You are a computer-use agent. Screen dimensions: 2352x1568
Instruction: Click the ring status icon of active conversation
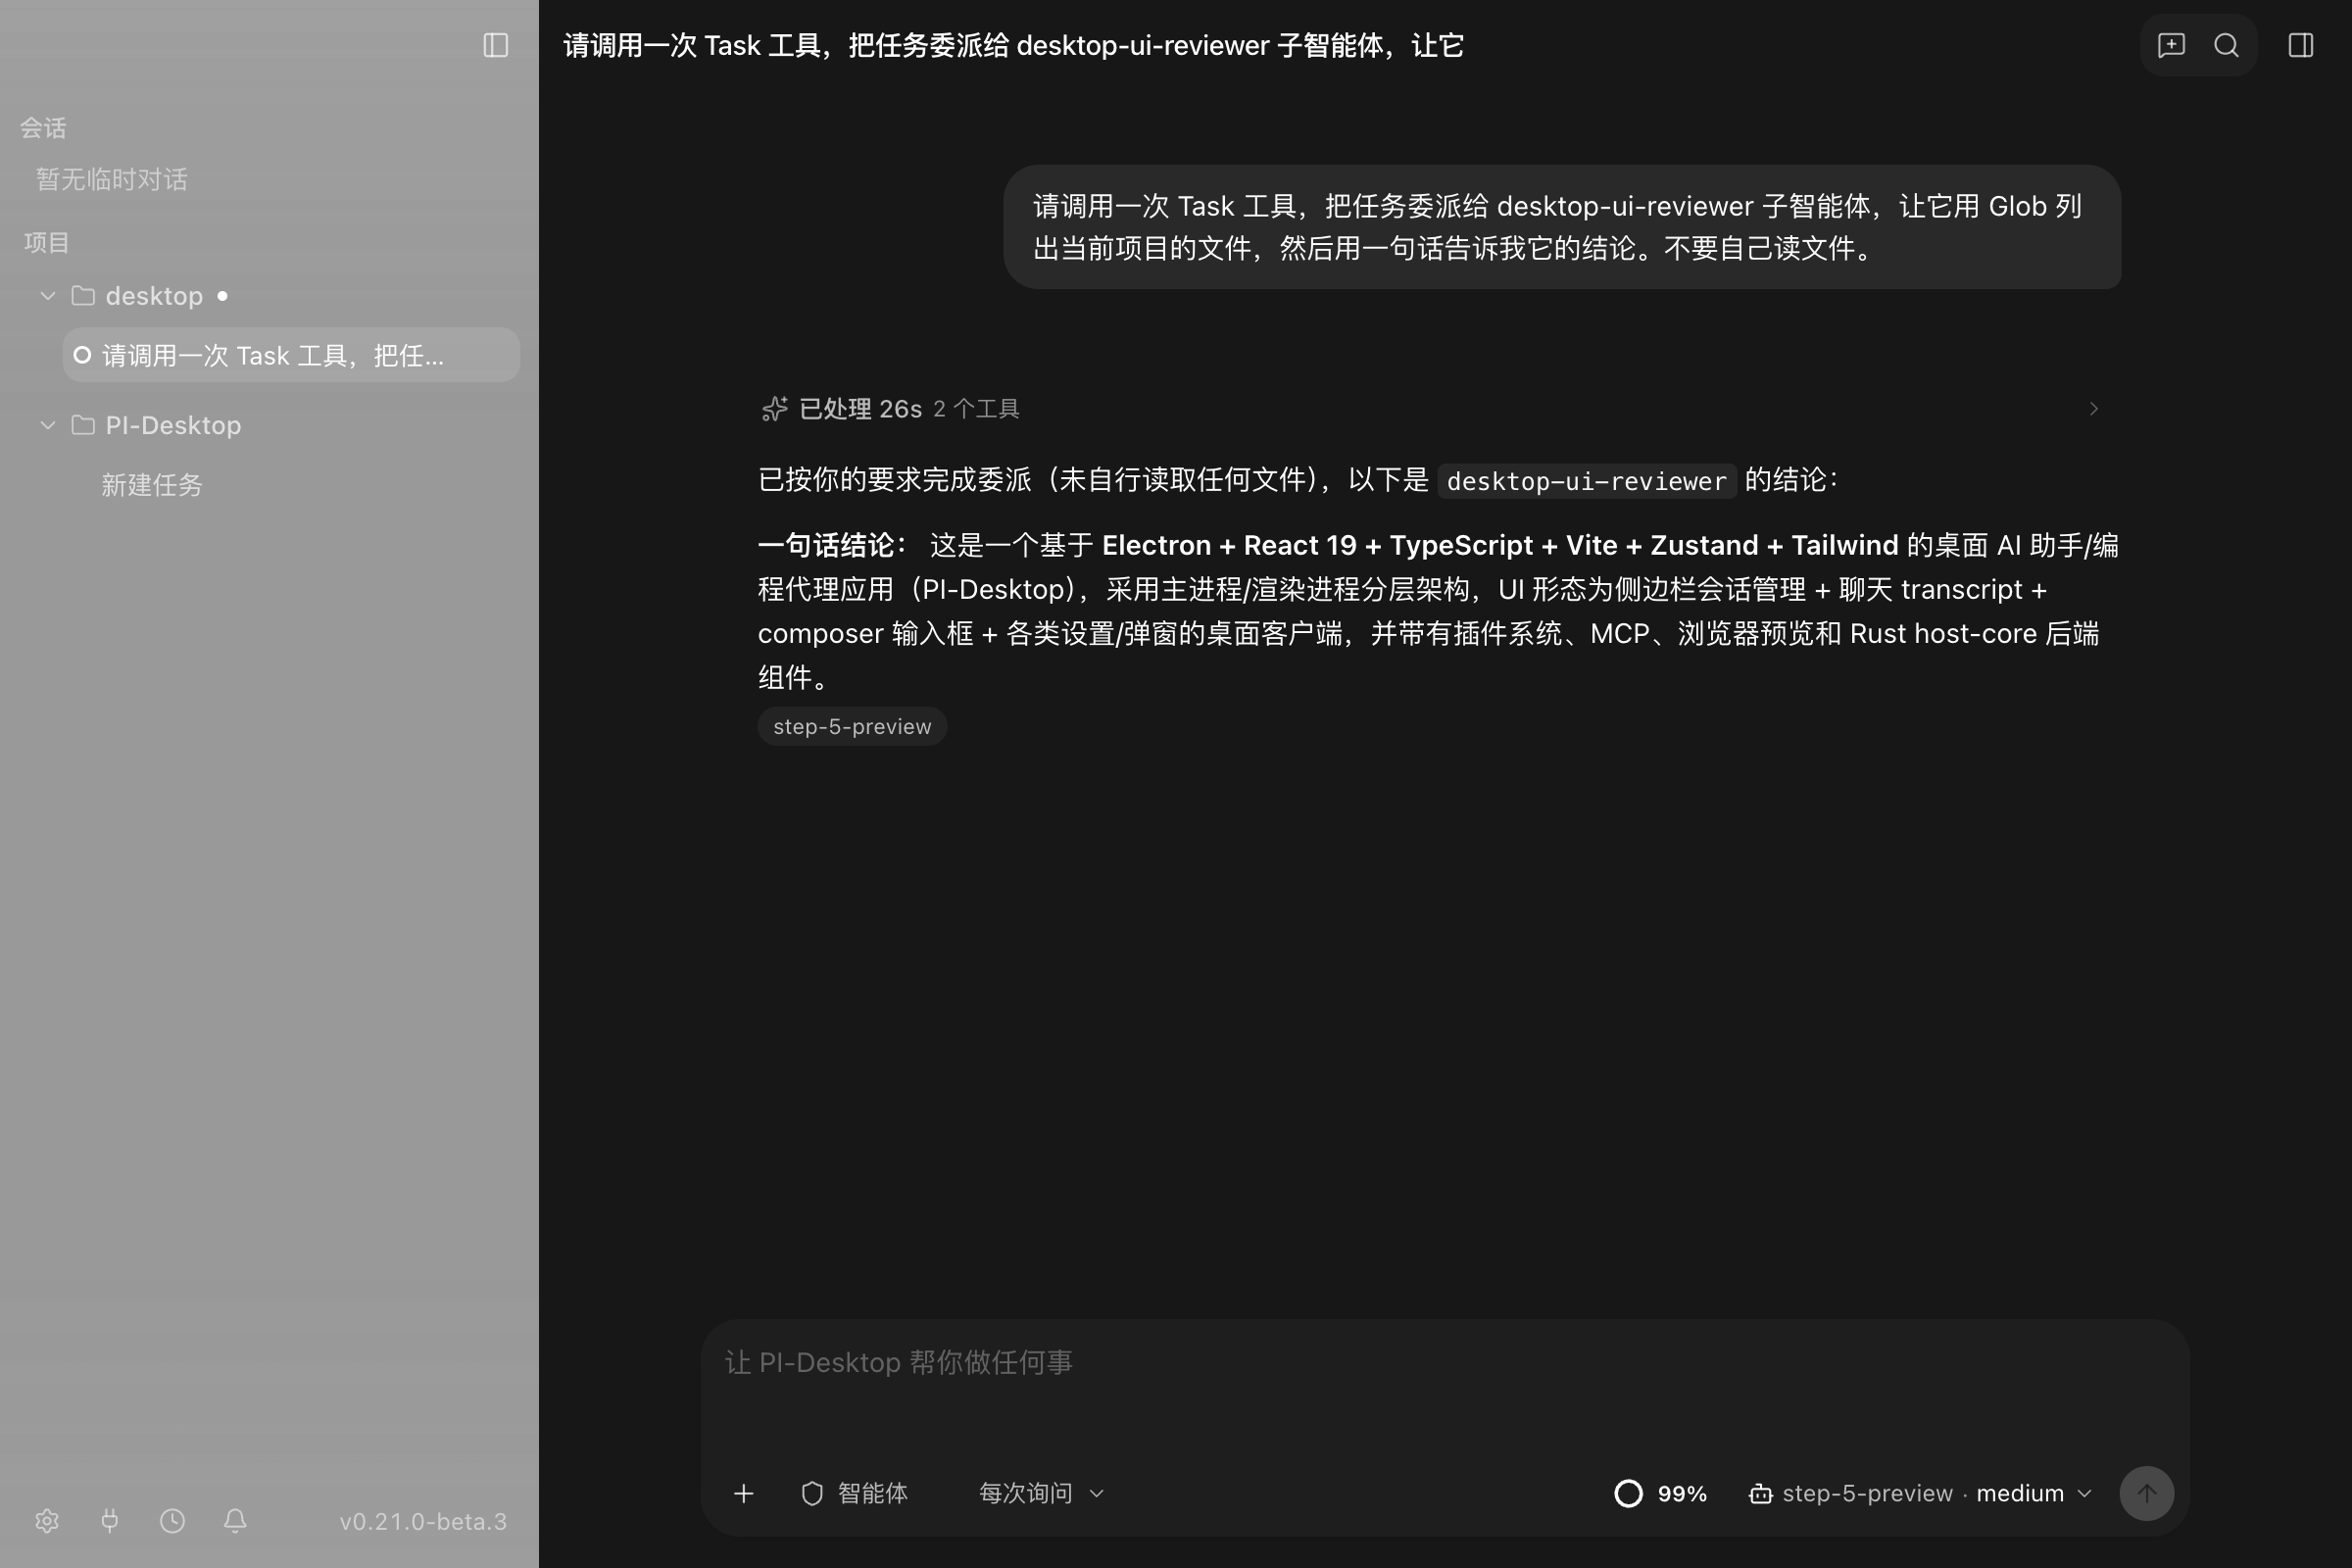click(83, 355)
